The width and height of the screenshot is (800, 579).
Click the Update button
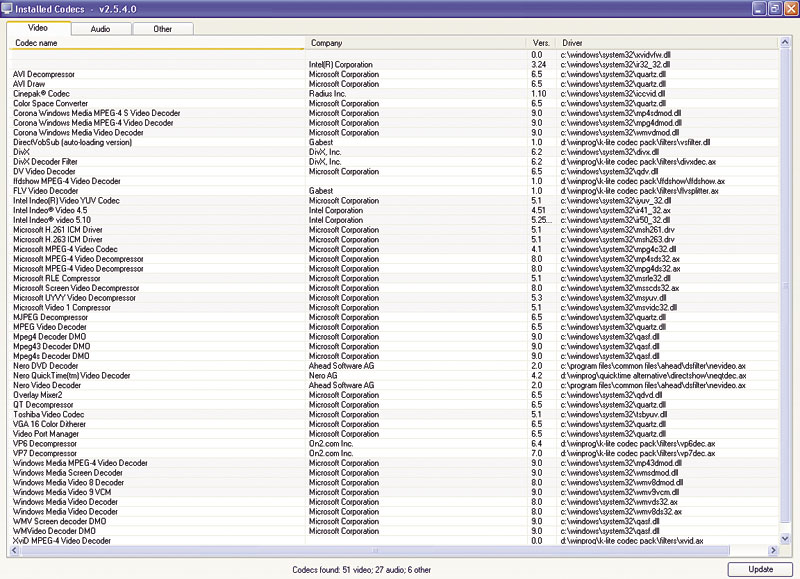[760, 569]
